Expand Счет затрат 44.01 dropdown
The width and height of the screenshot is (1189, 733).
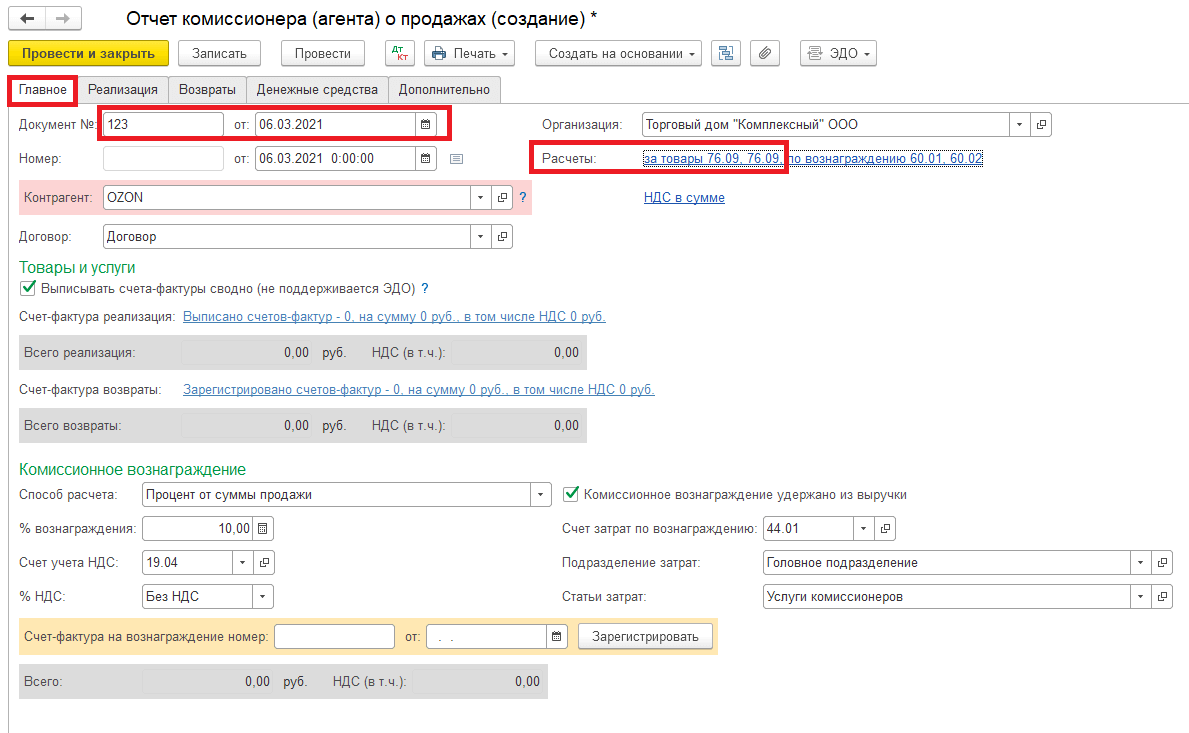coord(864,528)
